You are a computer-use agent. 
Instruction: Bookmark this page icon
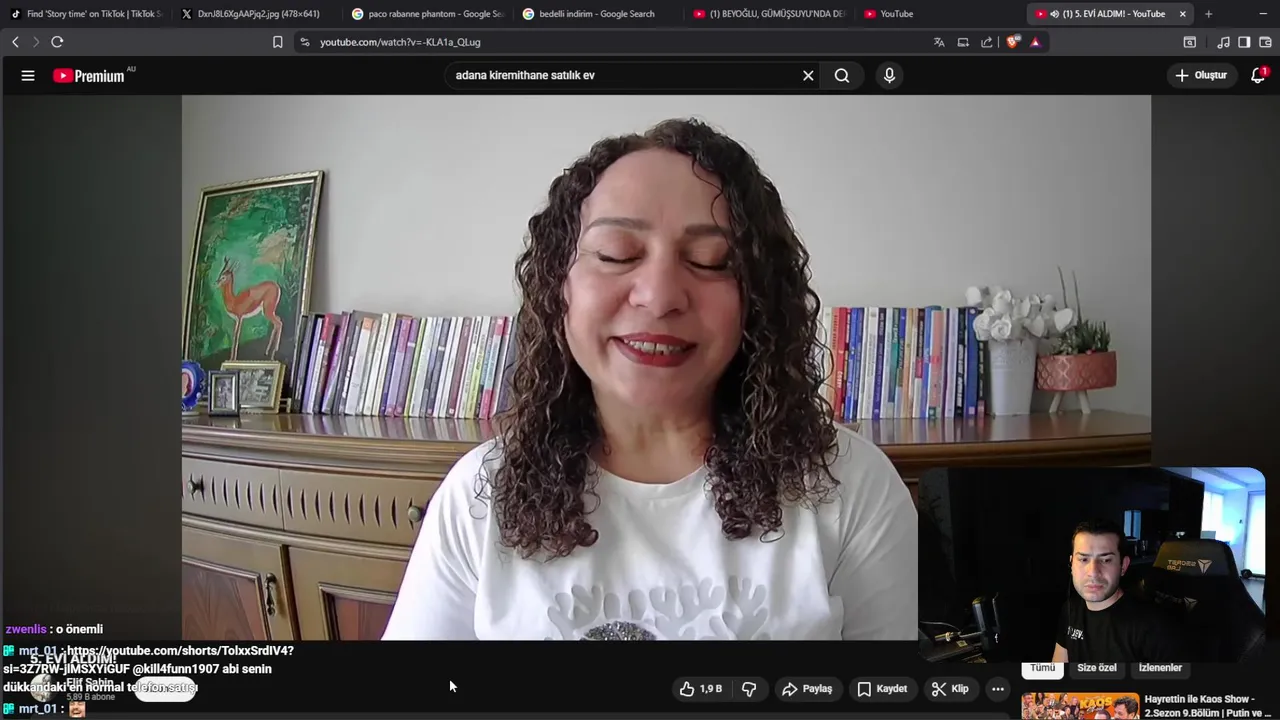click(278, 42)
